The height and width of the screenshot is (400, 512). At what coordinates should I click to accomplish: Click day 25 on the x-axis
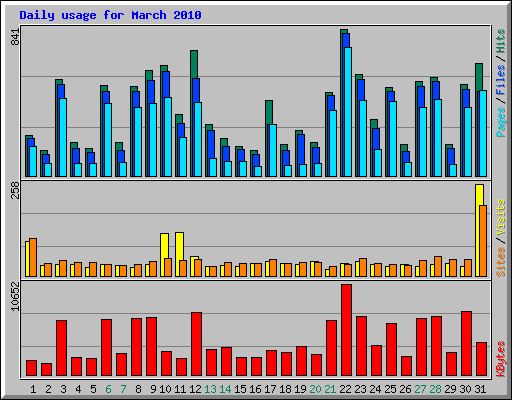[x=390, y=389]
